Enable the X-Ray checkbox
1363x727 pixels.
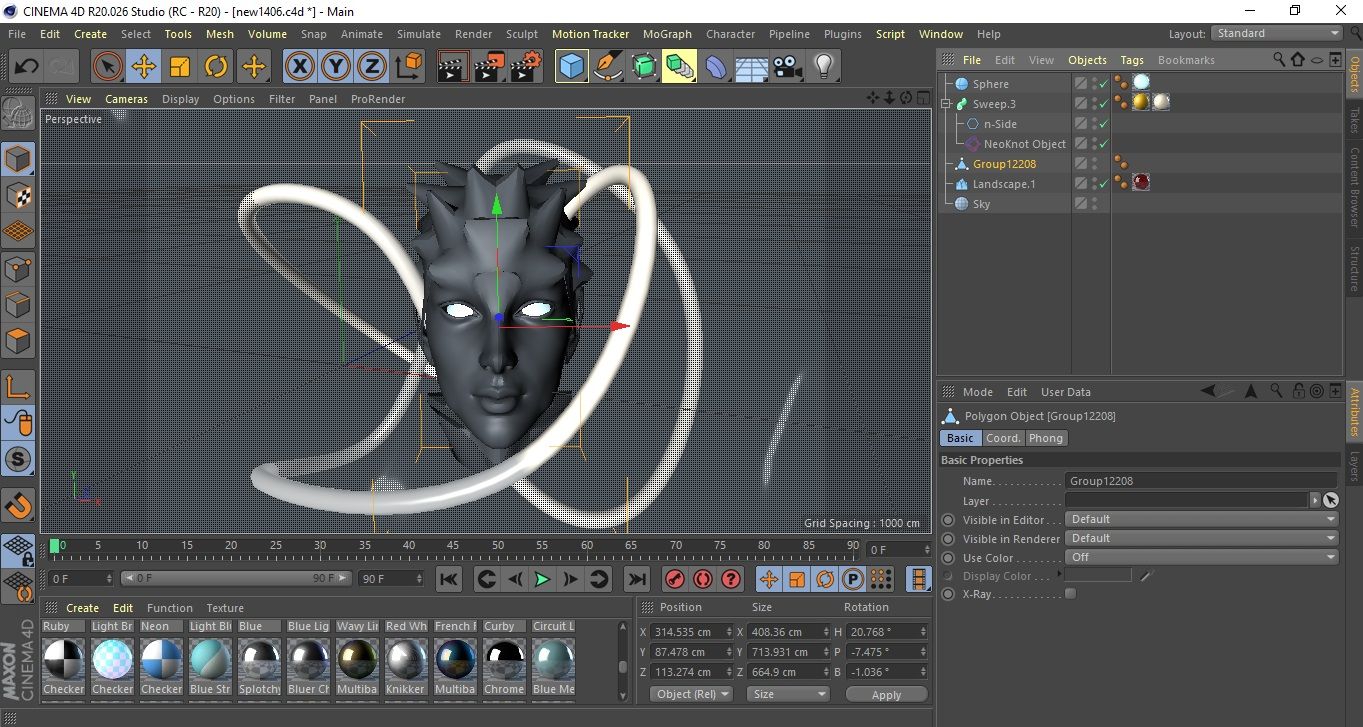[1071, 594]
